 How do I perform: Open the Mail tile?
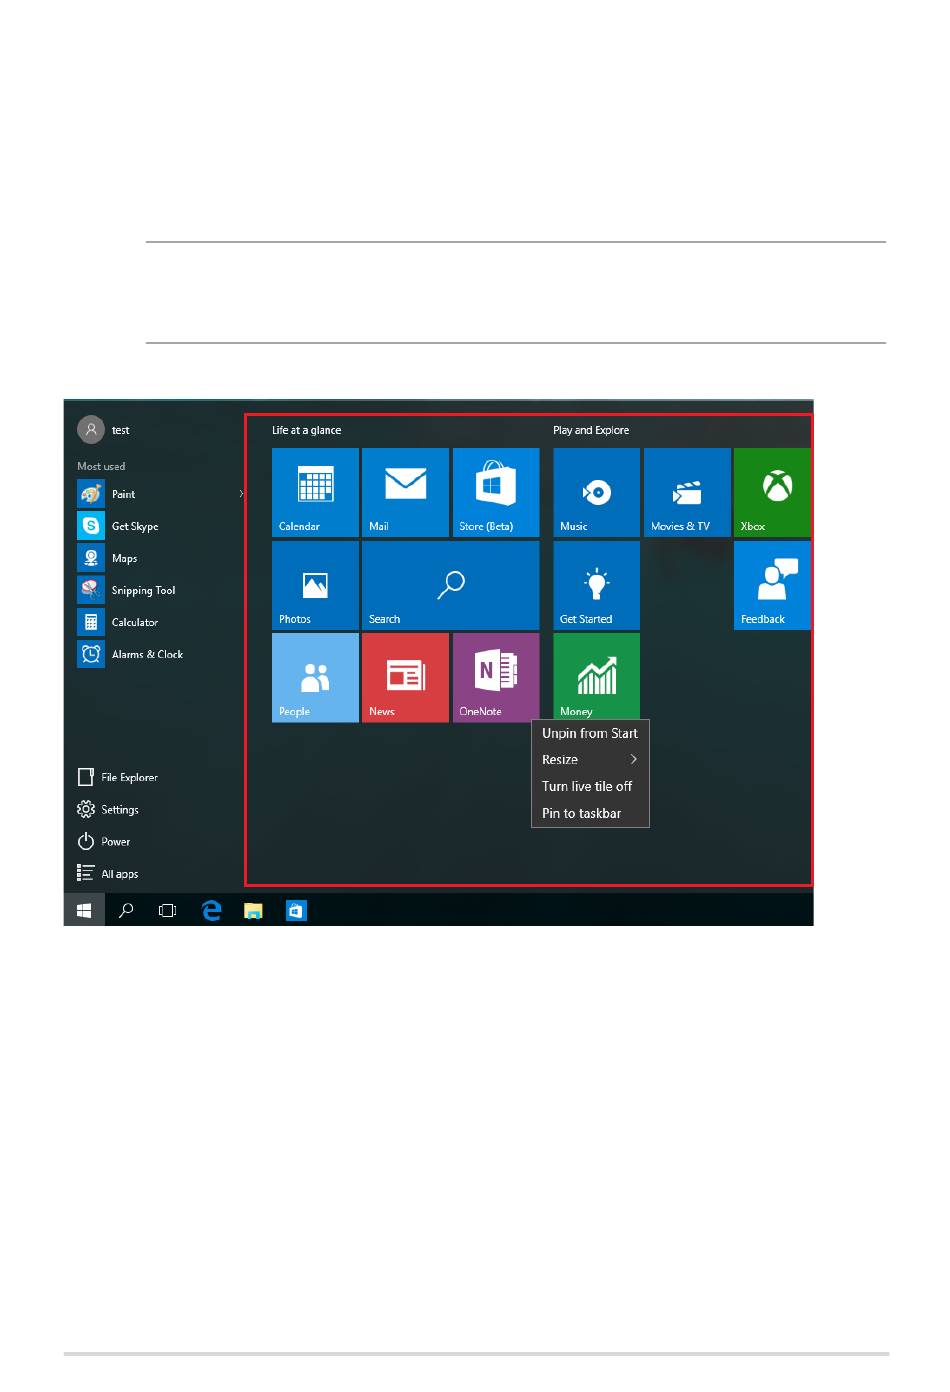tap(405, 492)
